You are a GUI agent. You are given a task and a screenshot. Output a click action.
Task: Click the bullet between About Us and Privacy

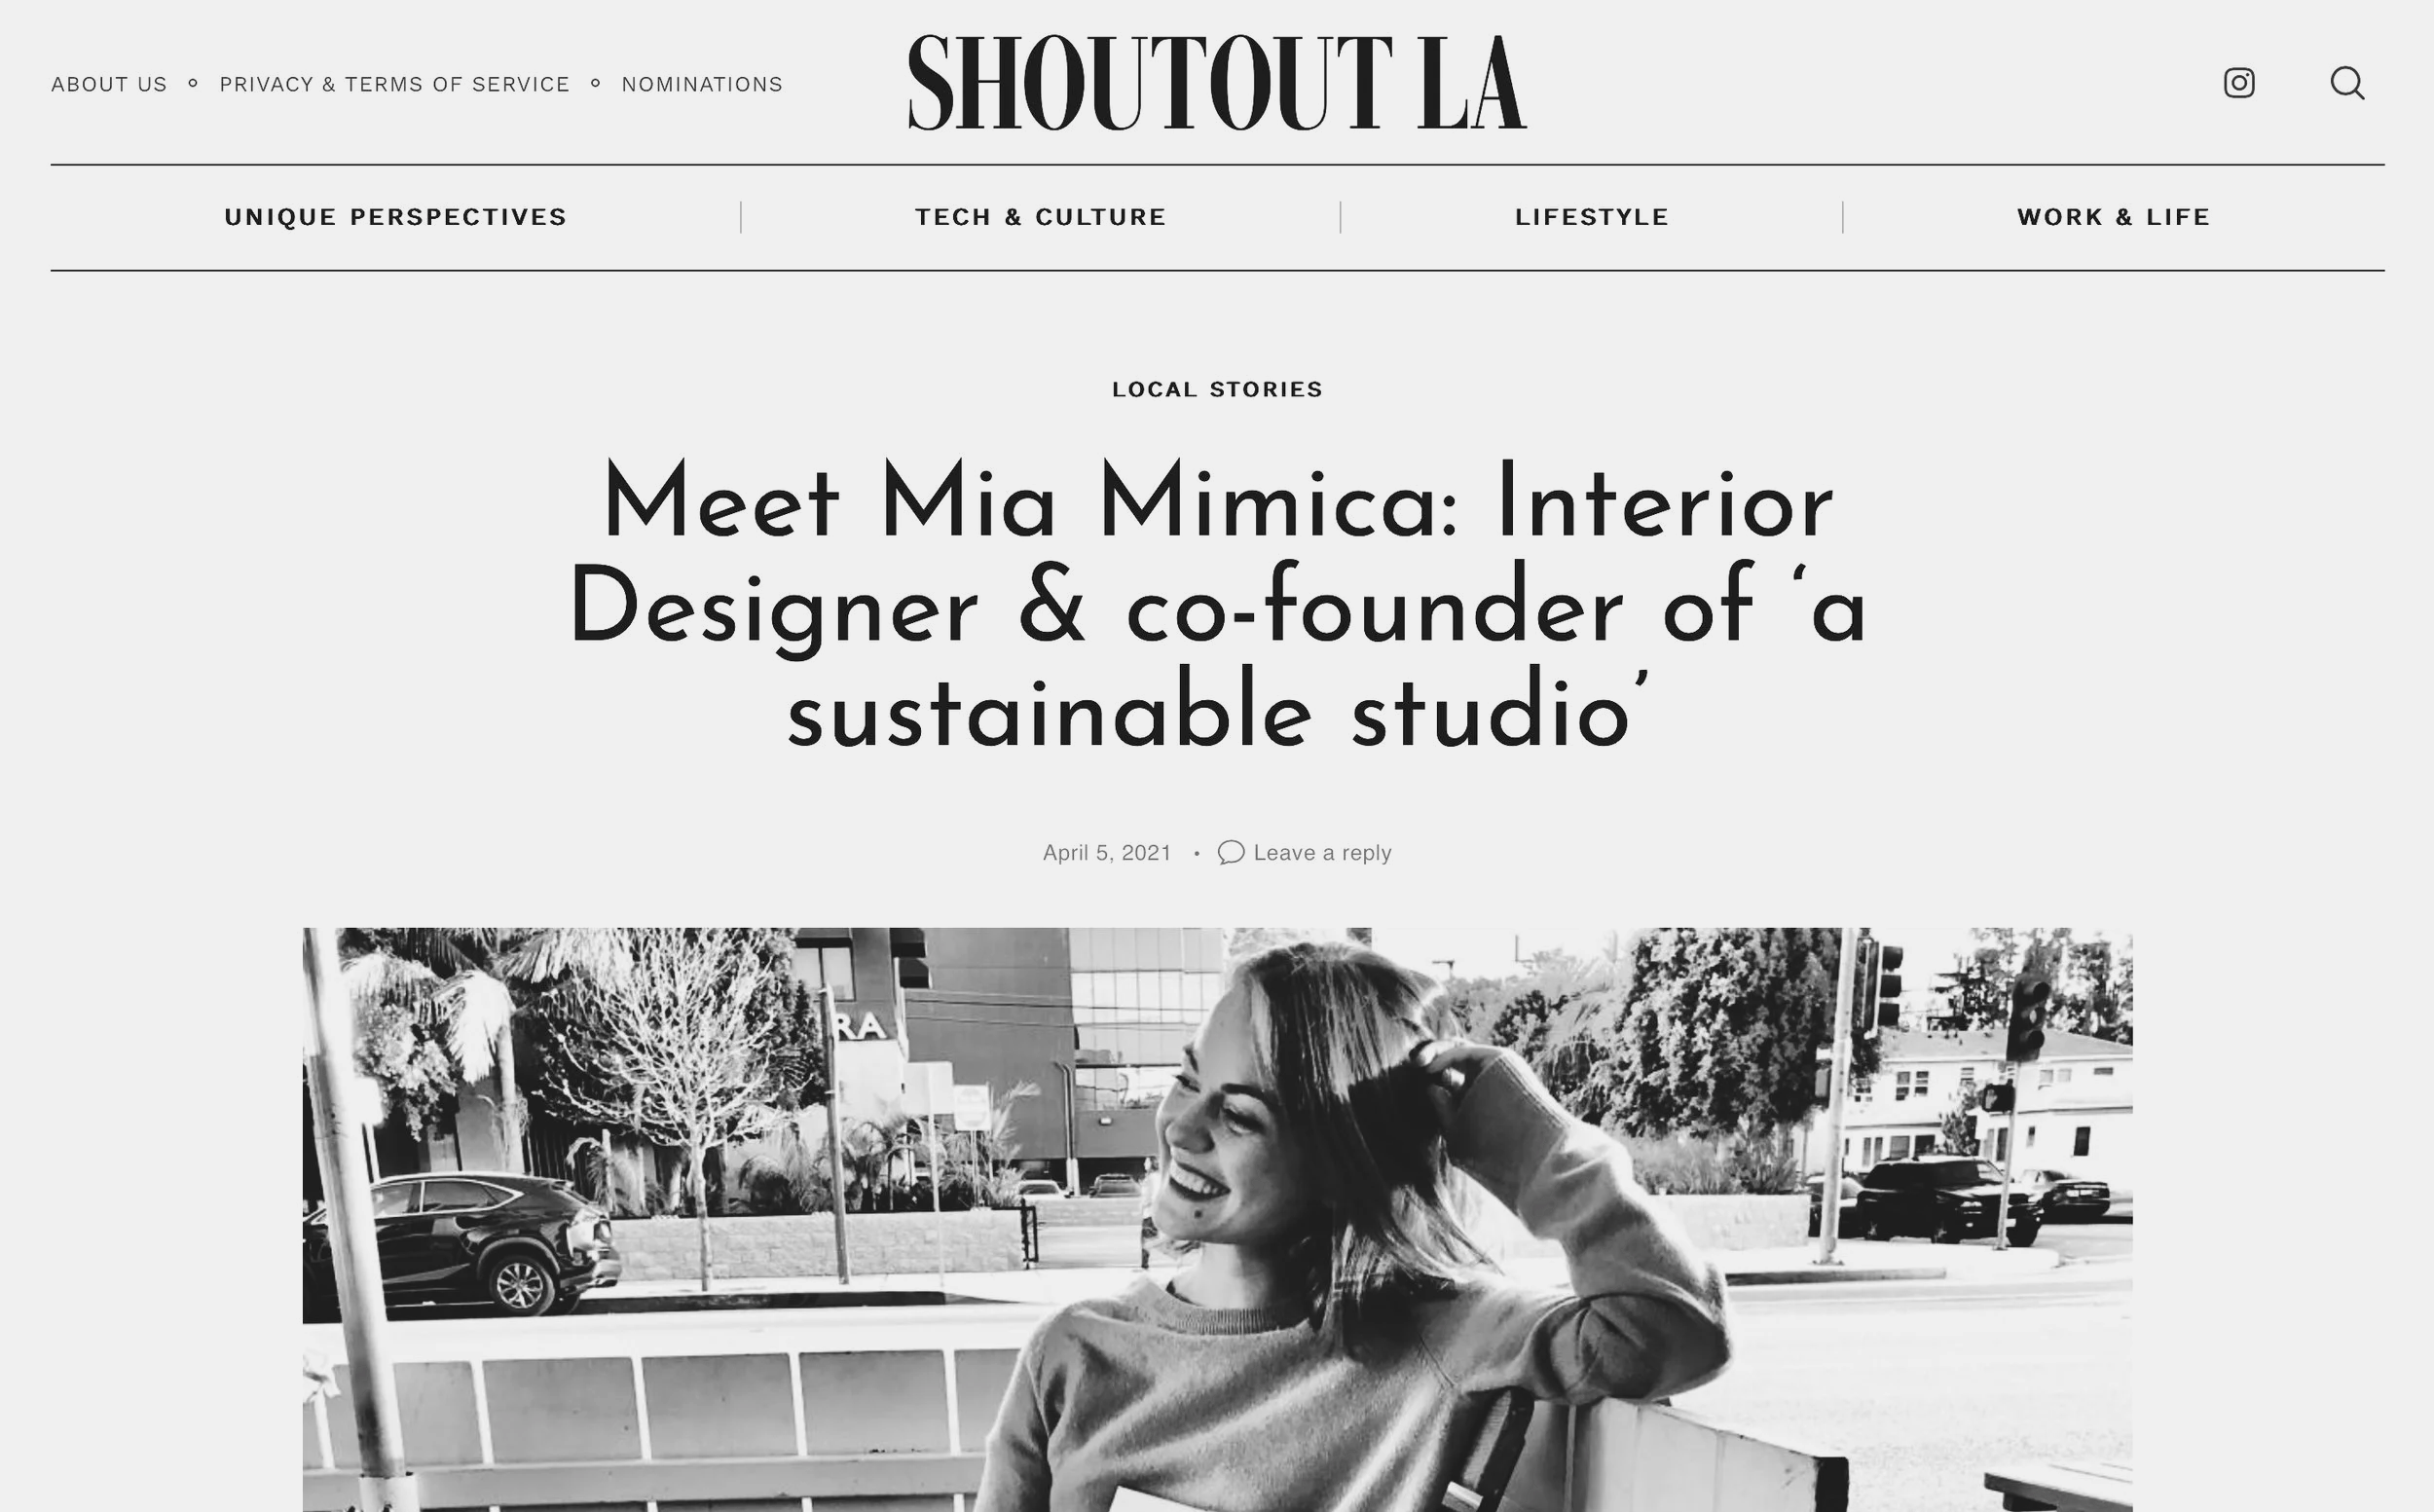(193, 83)
